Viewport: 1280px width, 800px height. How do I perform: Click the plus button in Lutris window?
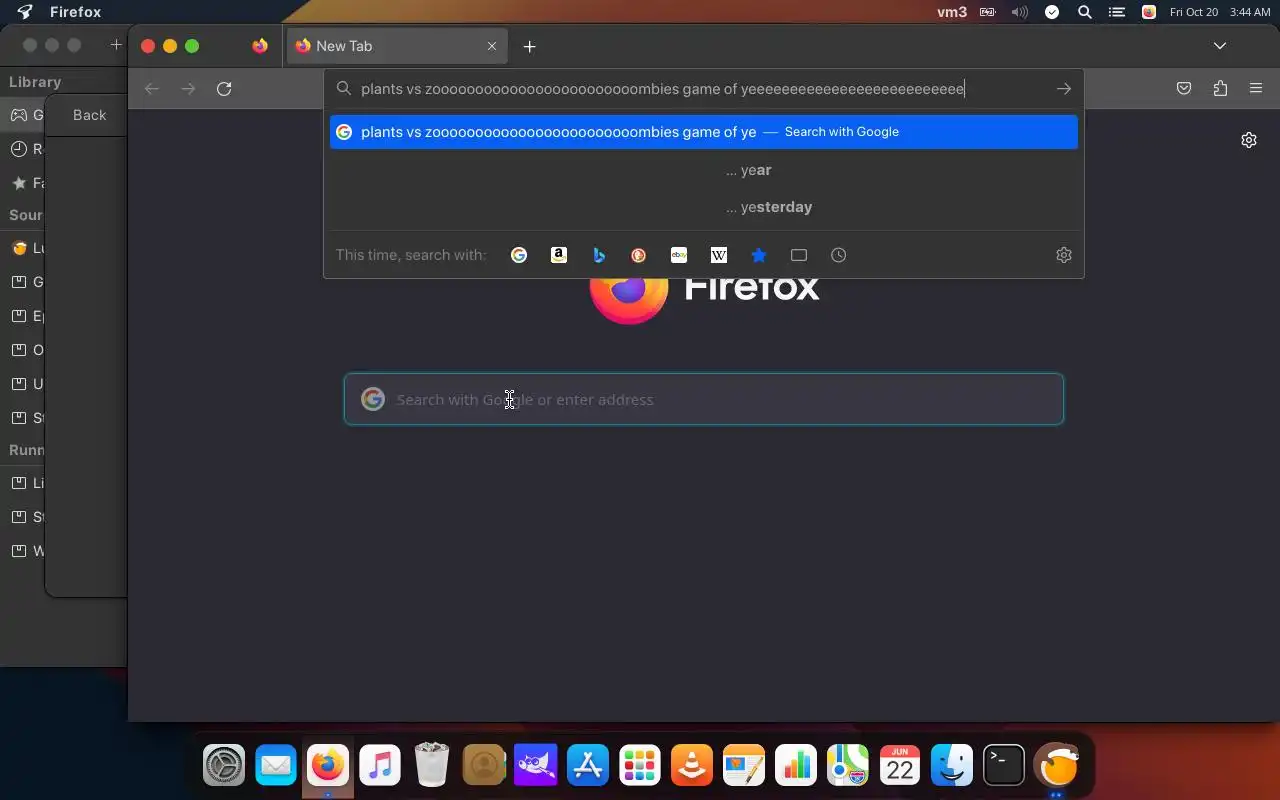coord(116,45)
